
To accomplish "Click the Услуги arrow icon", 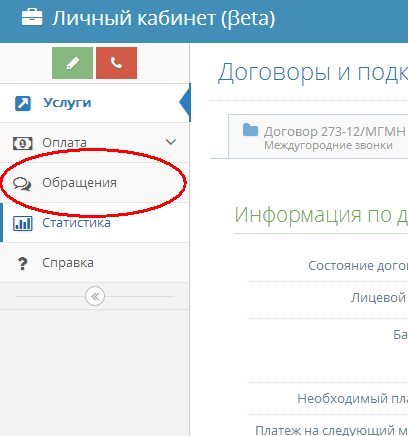I will point(23,103).
